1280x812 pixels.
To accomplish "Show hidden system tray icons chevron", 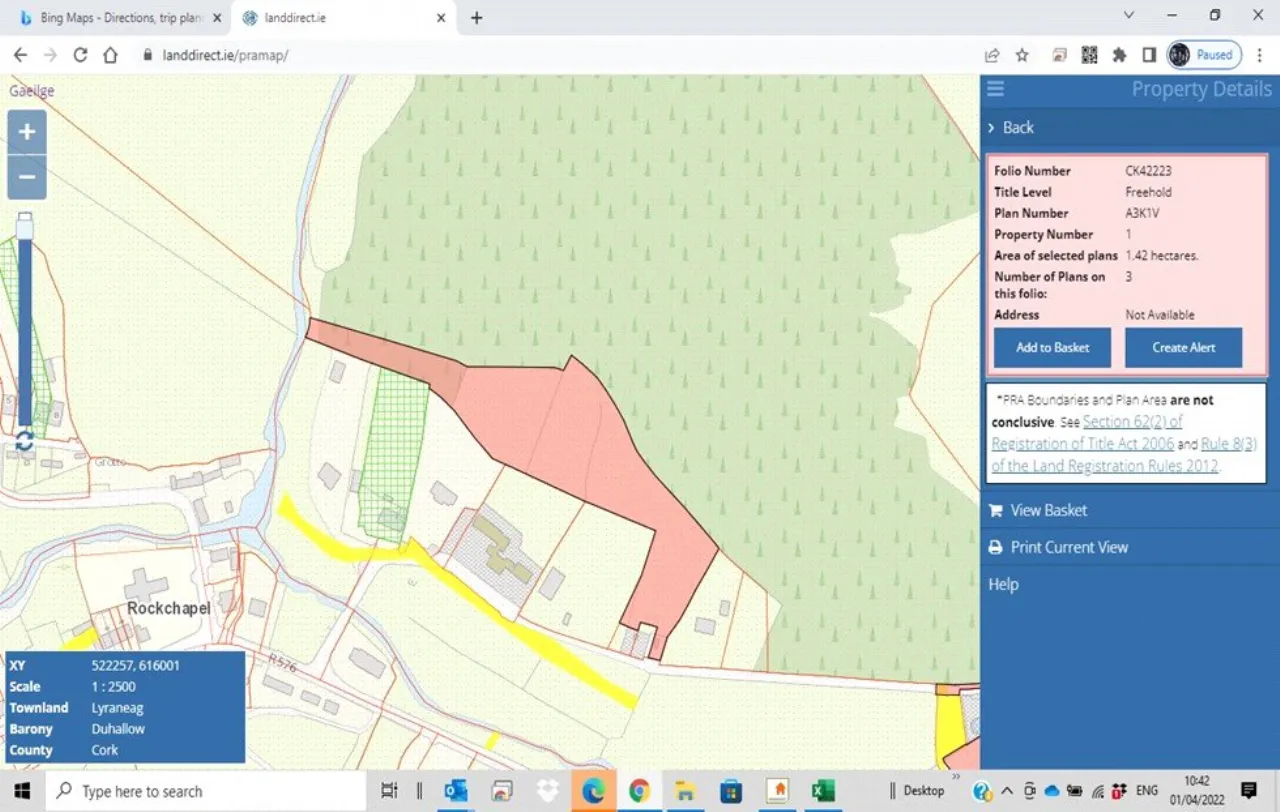I will coord(1006,791).
